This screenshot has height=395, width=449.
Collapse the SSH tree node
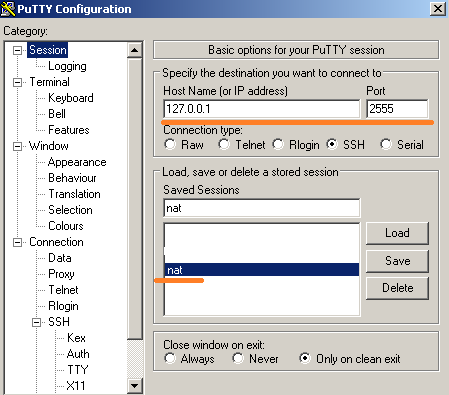36,322
